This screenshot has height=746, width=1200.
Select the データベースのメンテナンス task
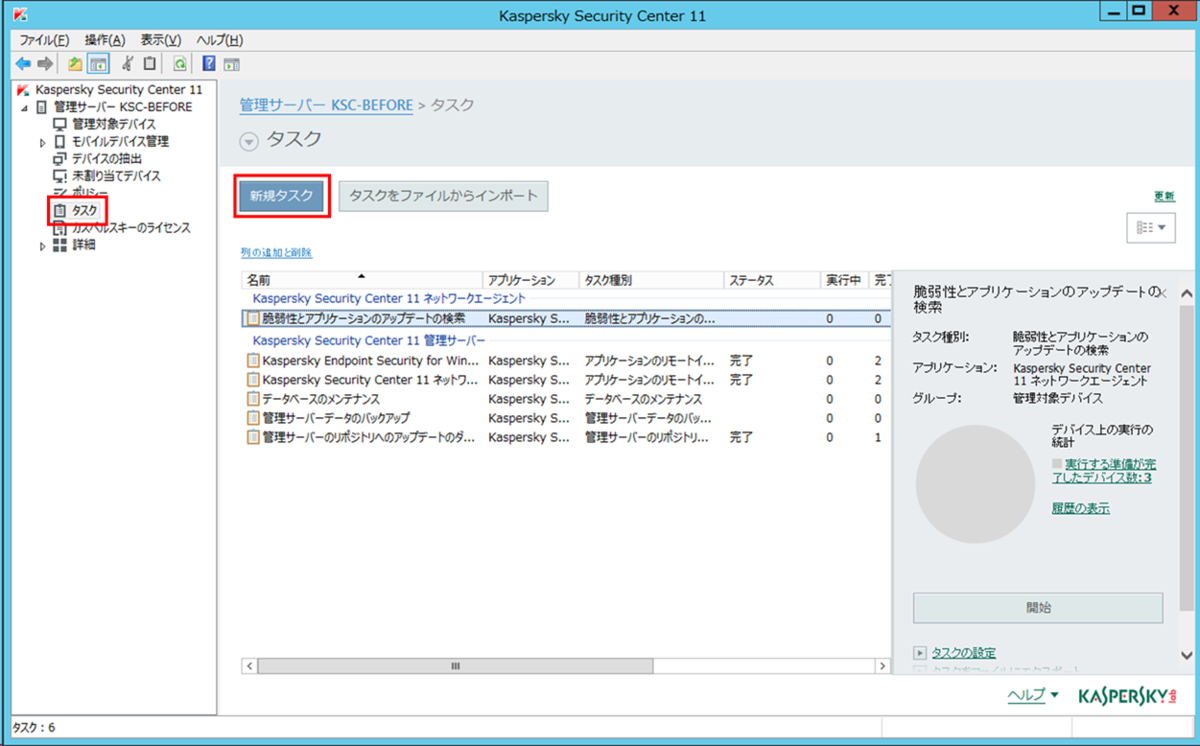(566, 399)
